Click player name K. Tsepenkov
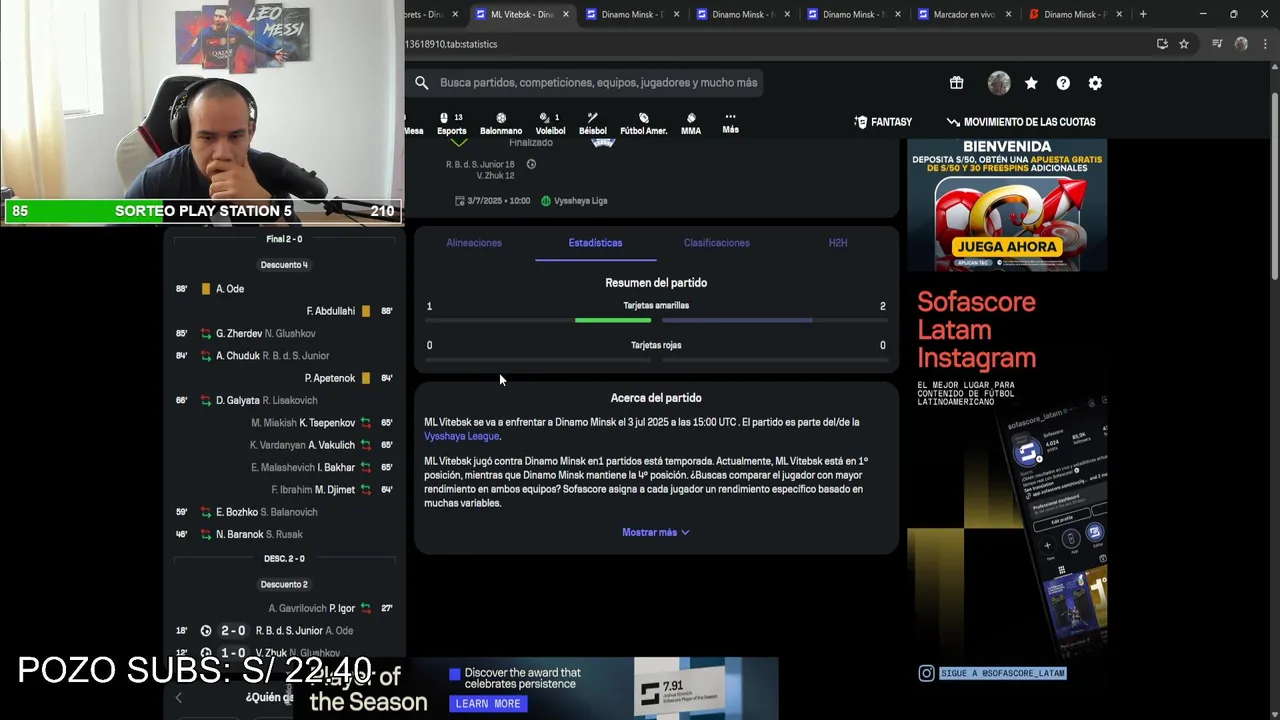The image size is (1280, 720). pos(327,423)
